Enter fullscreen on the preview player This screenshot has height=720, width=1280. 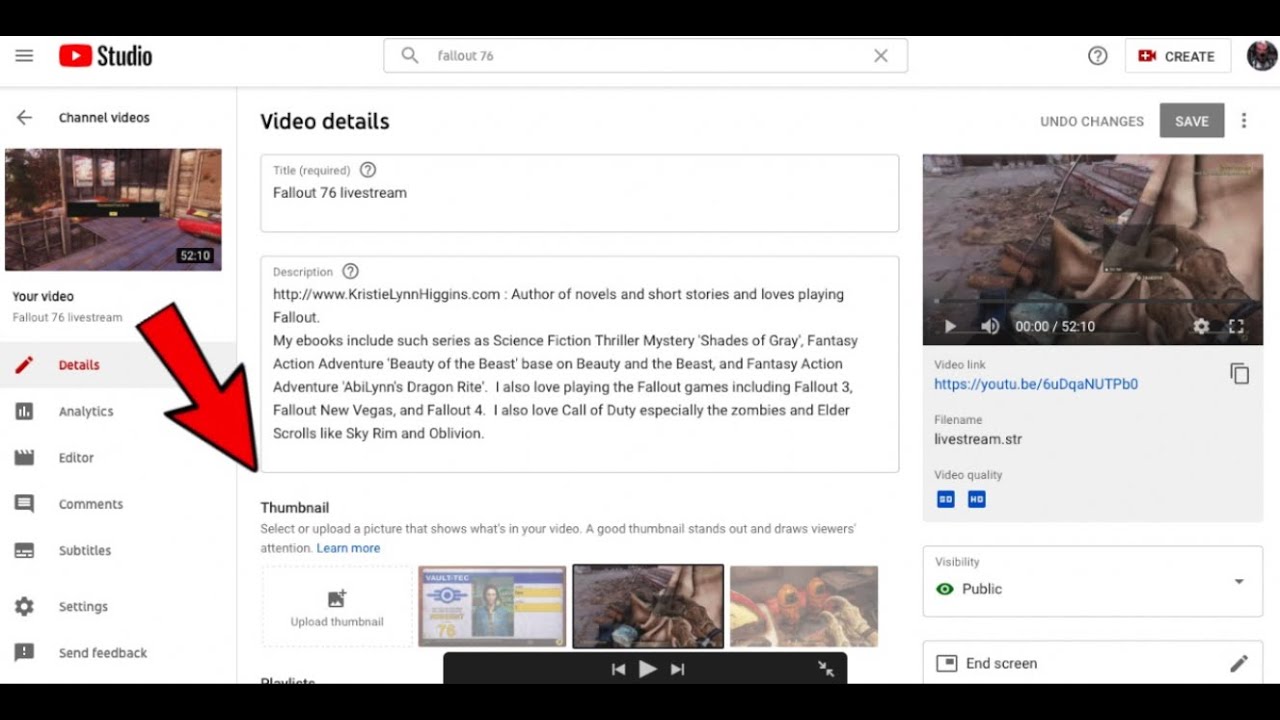[x=1236, y=326]
